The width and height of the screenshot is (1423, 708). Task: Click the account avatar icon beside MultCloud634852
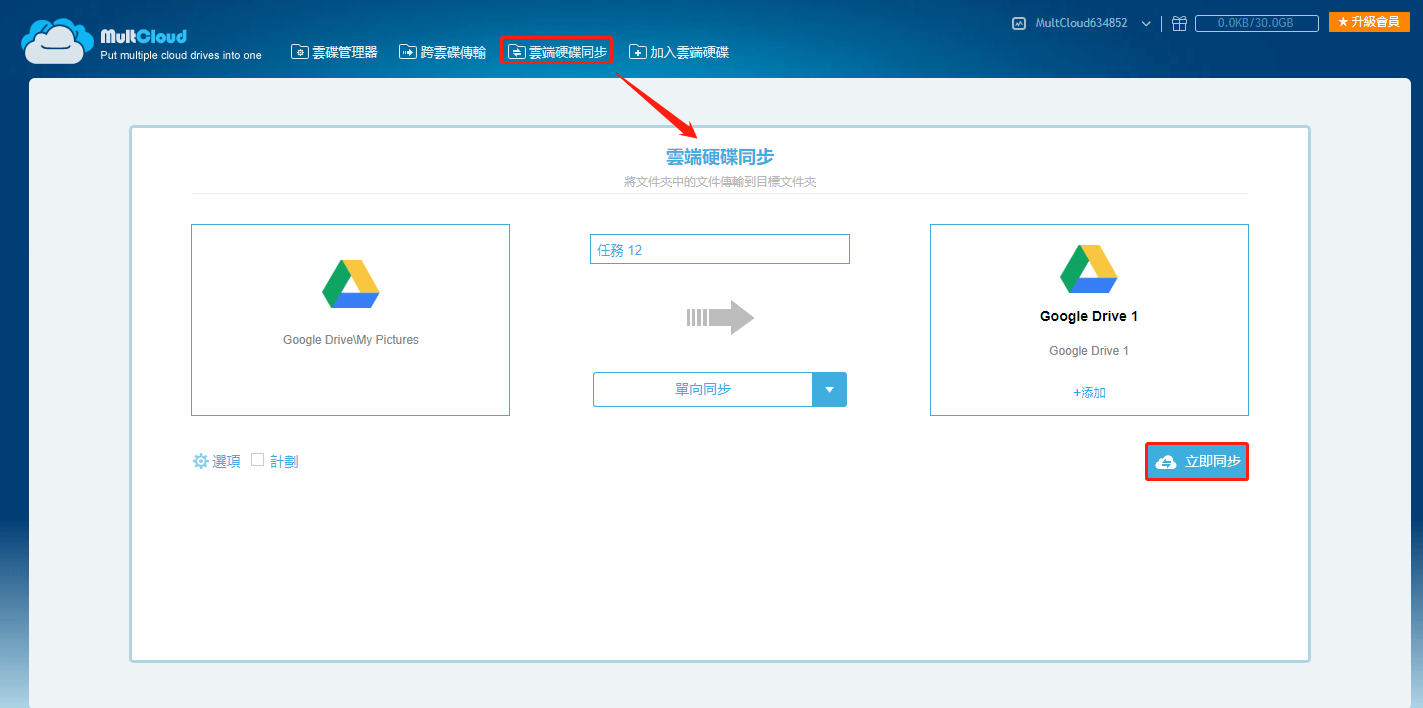coord(1019,23)
